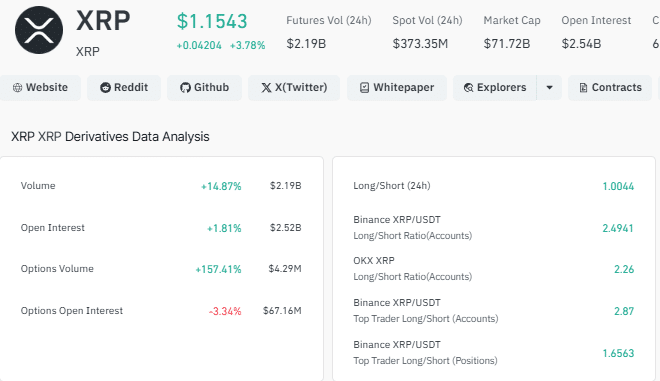Select the $2.54B open interest value
The width and height of the screenshot is (660, 381).
click(x=581, y=43)
